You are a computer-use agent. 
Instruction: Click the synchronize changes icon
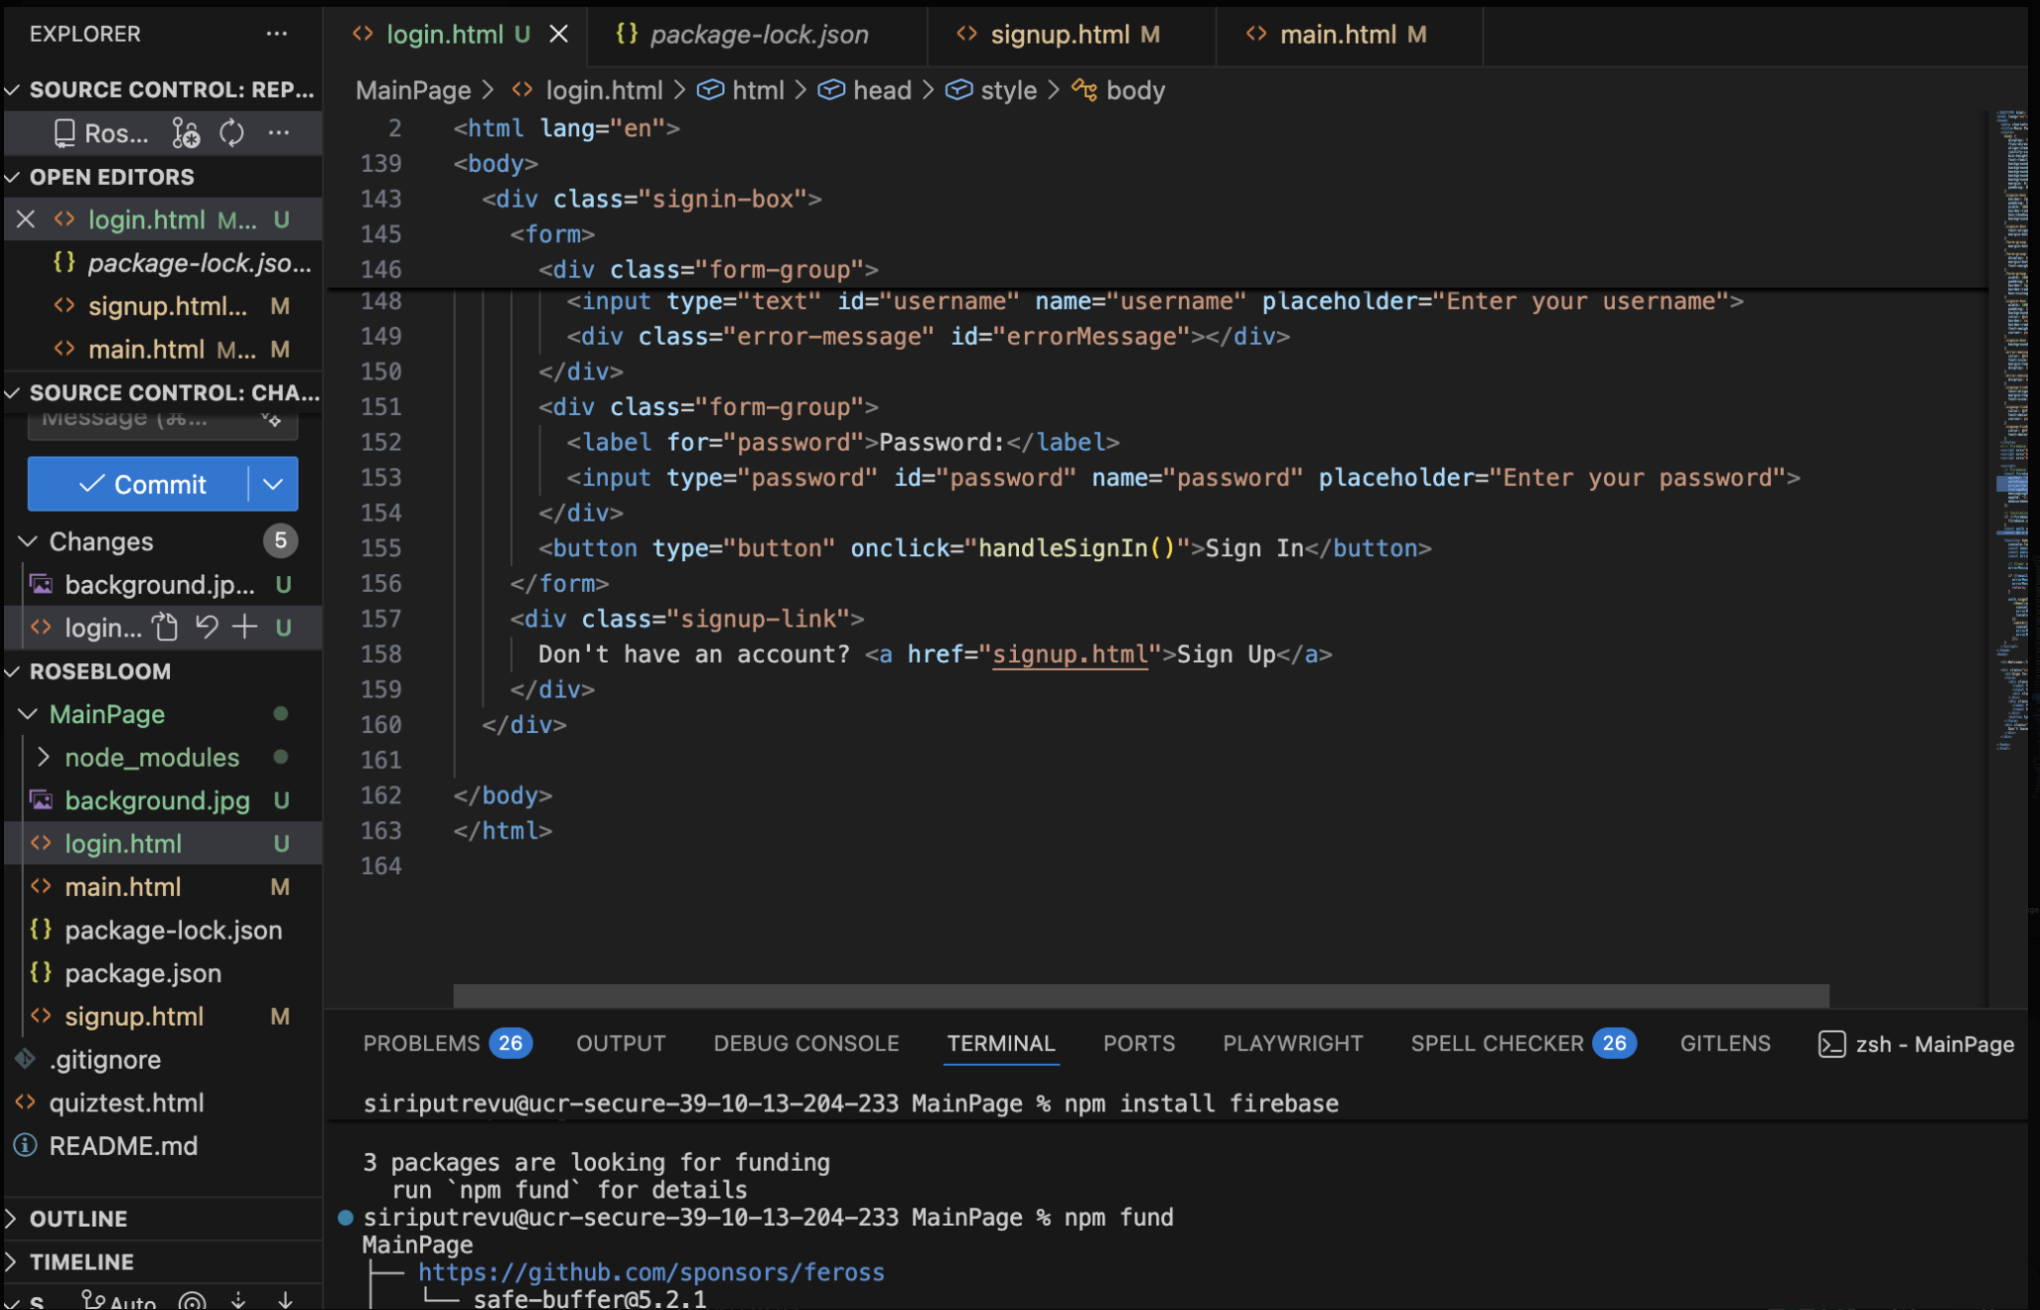pos(232,133)
